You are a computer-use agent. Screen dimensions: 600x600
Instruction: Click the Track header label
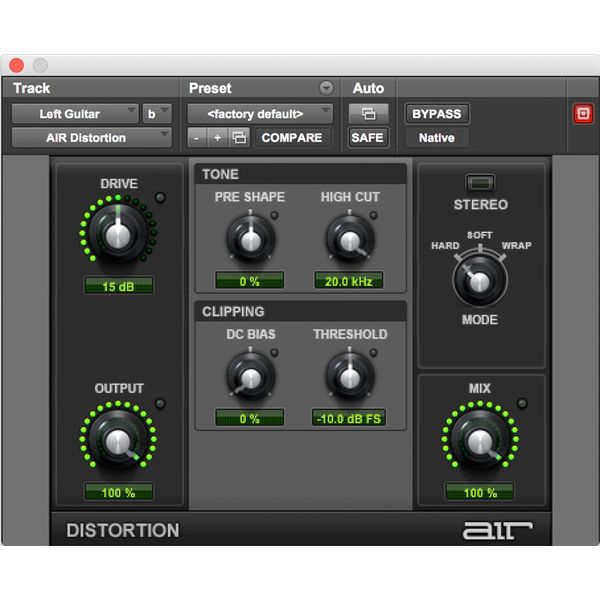coord(31,88)
